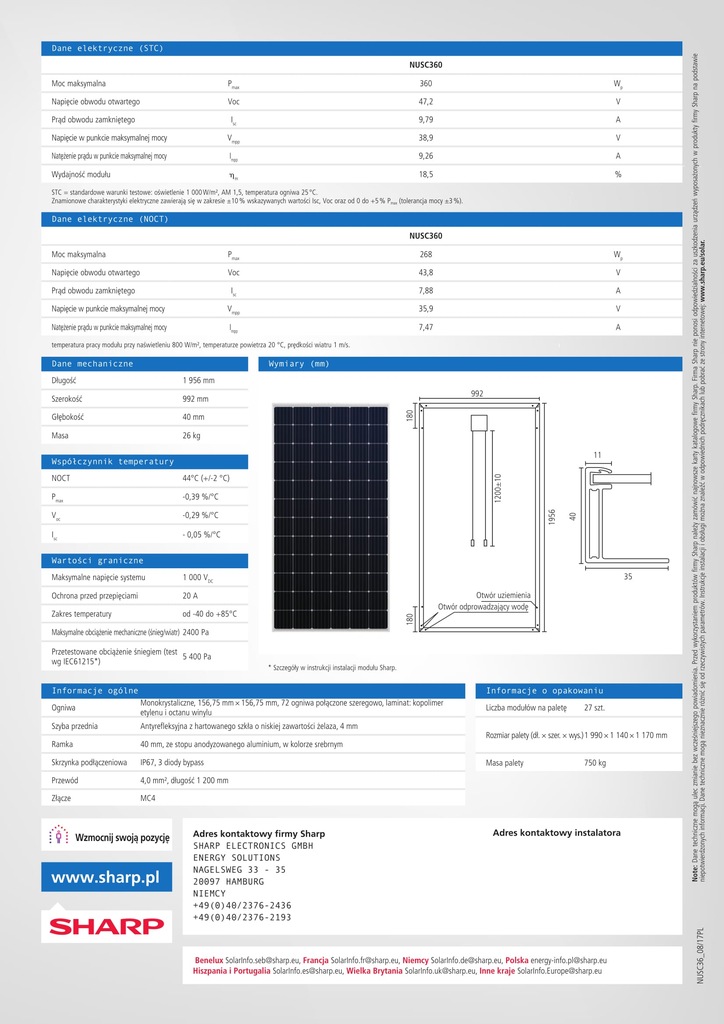724x1024 pixels.
Task: Select the width value '992 mm'
Action: 196,399
